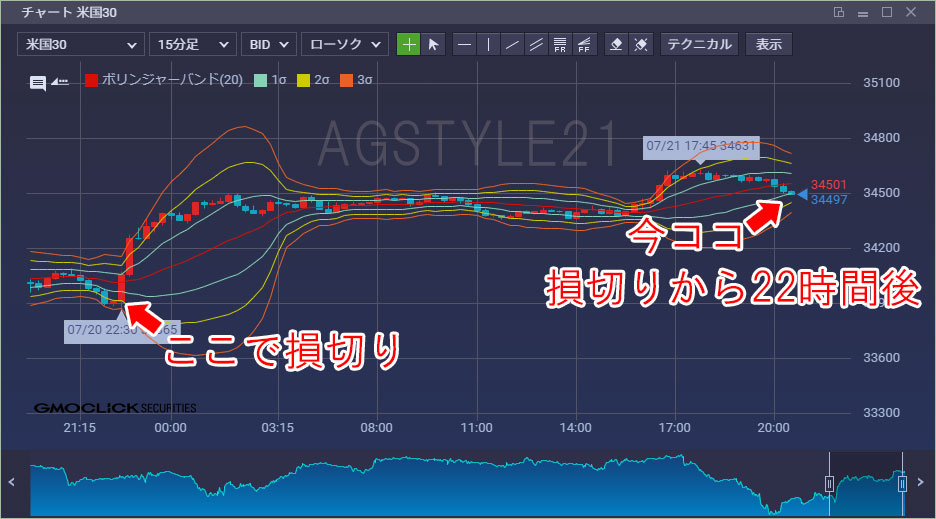Viewport: 936px width, 519px height.
Task: Open the 米国30 symbol dropdown
Action: [x=81, y=44]
